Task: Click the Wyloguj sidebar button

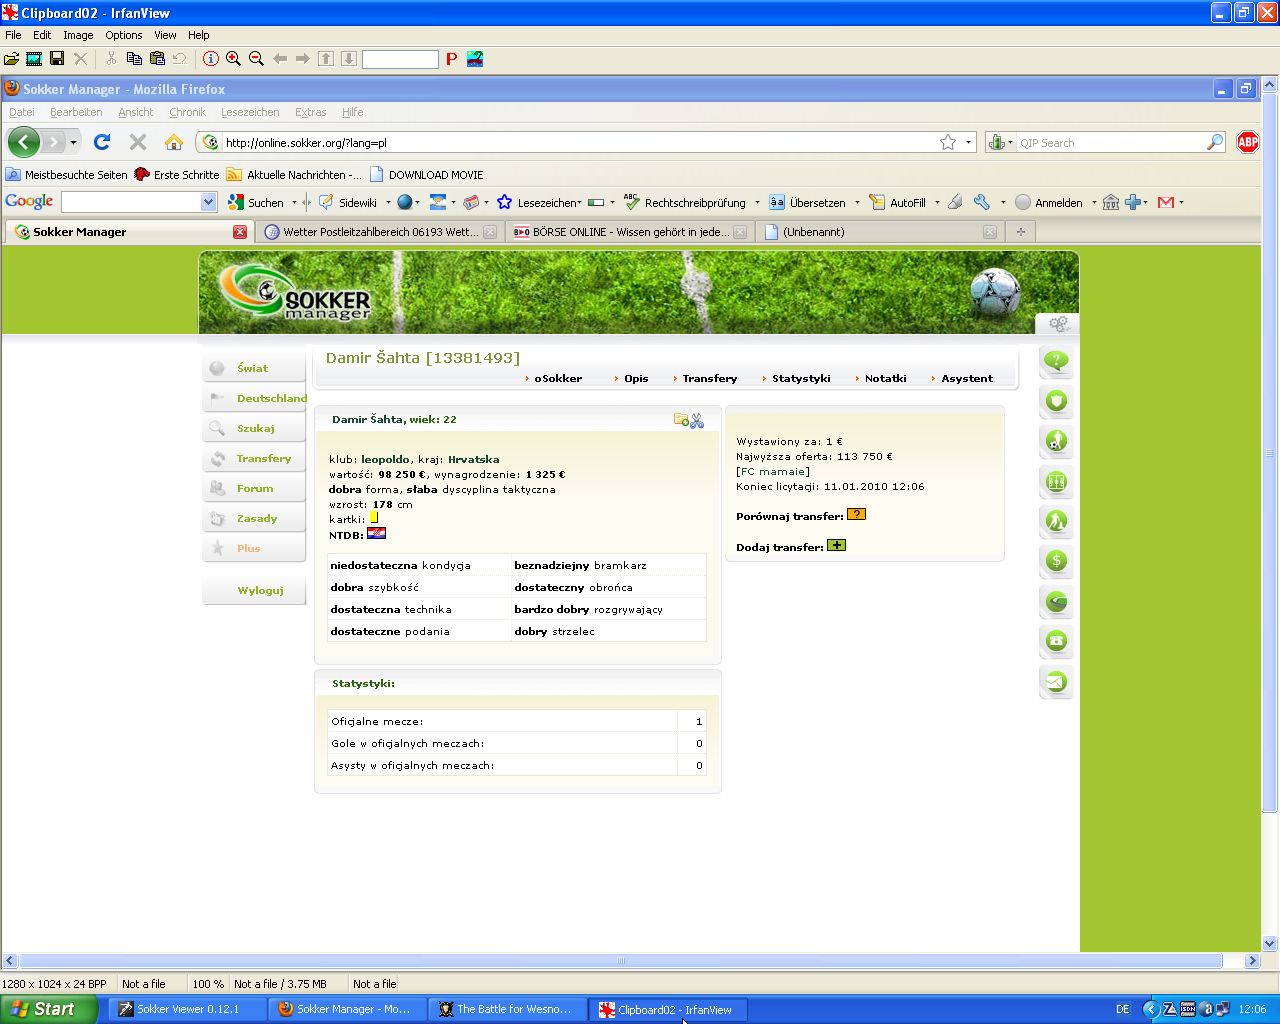Action: pyautogui.click(x=260, y=590)
